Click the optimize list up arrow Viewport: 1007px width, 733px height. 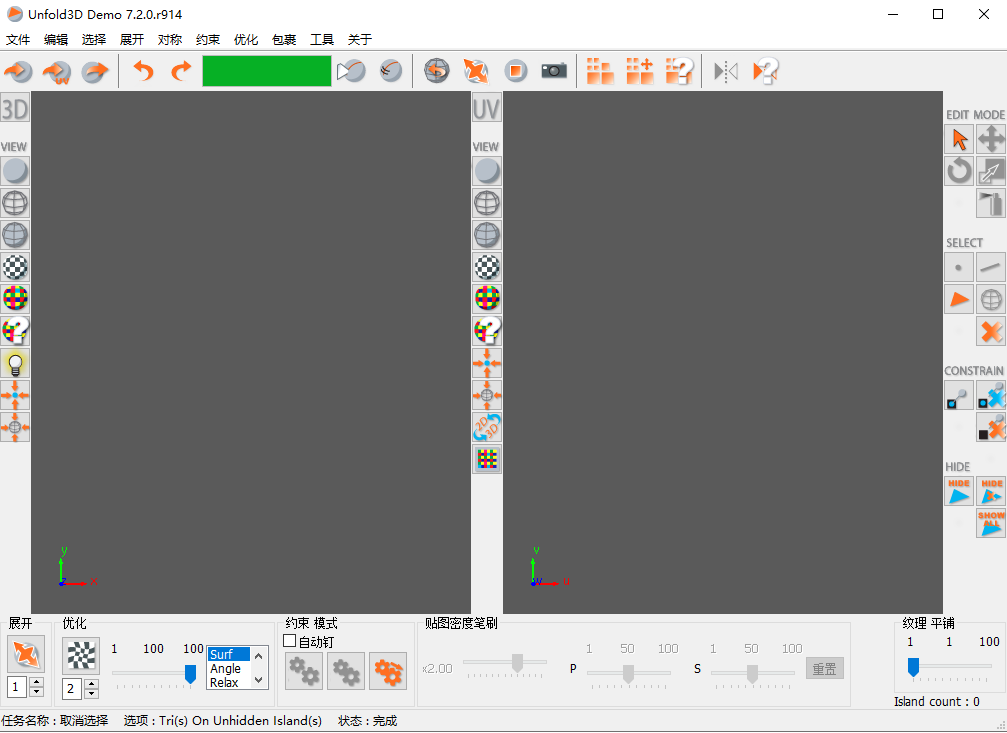[259, 656]
